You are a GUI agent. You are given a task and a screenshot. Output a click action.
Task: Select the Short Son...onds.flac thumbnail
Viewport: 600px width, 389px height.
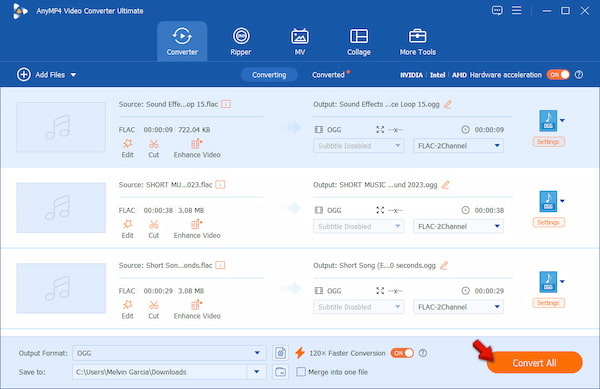(x=61, y=288)
